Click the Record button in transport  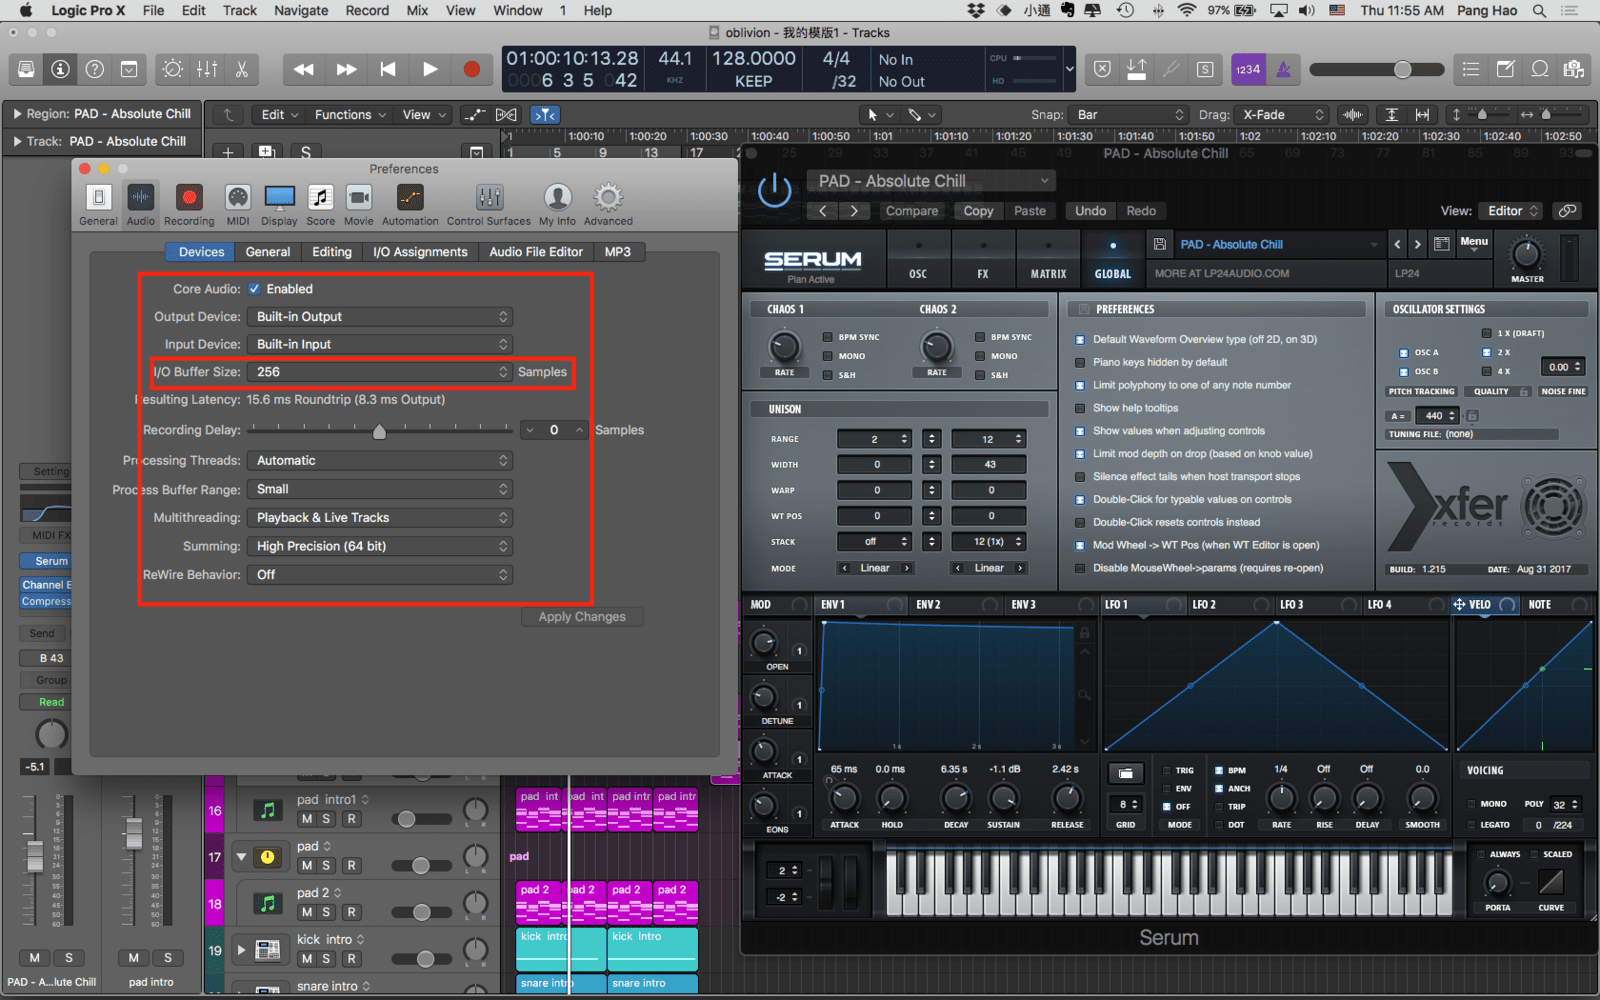[x=471, y=69]
